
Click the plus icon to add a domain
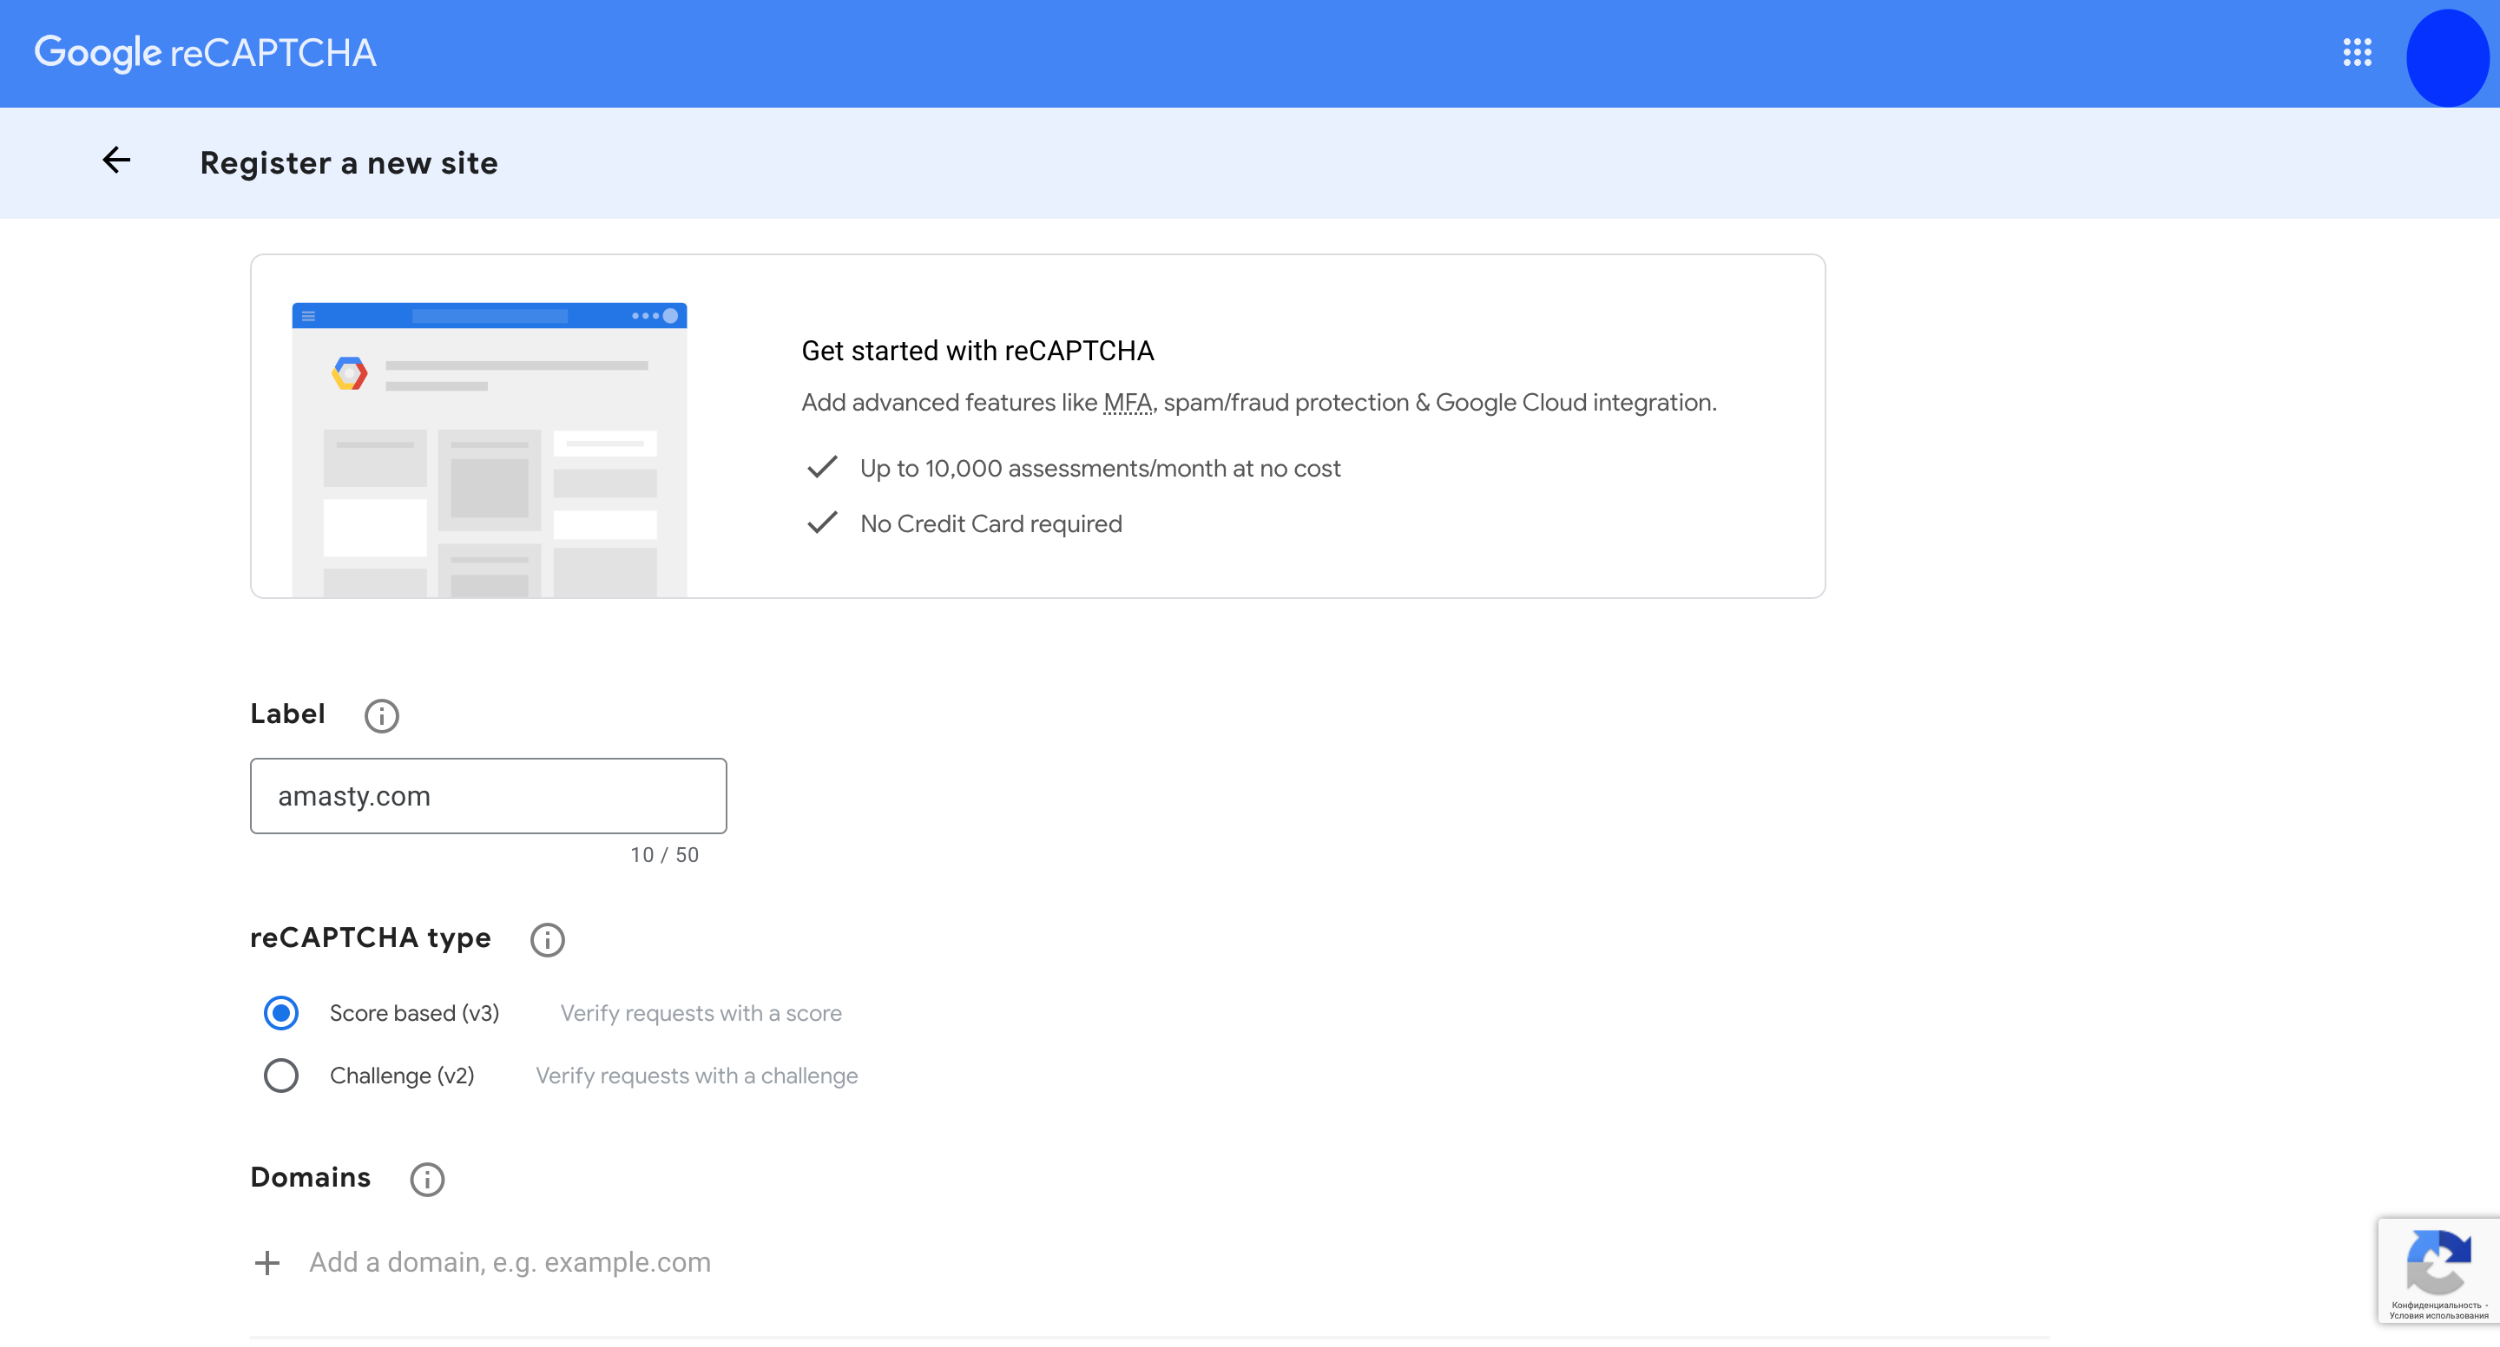pos(267,1262)
